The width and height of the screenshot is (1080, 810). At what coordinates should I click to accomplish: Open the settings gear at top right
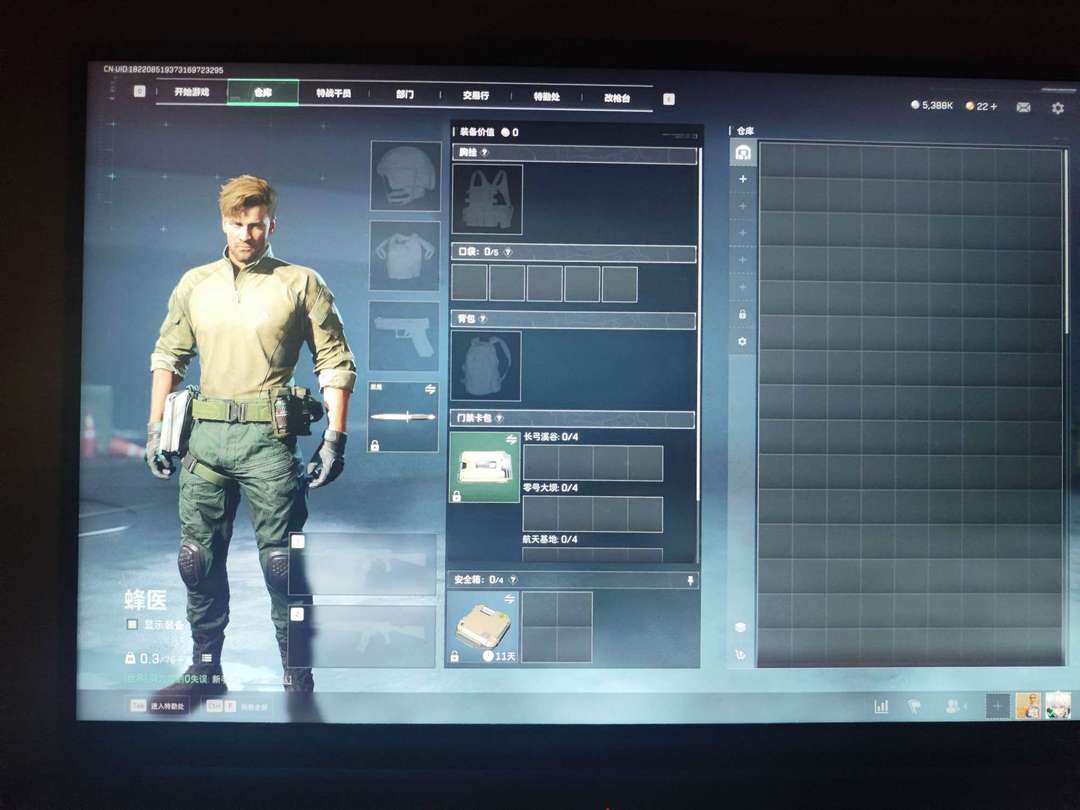(1058, 107)
